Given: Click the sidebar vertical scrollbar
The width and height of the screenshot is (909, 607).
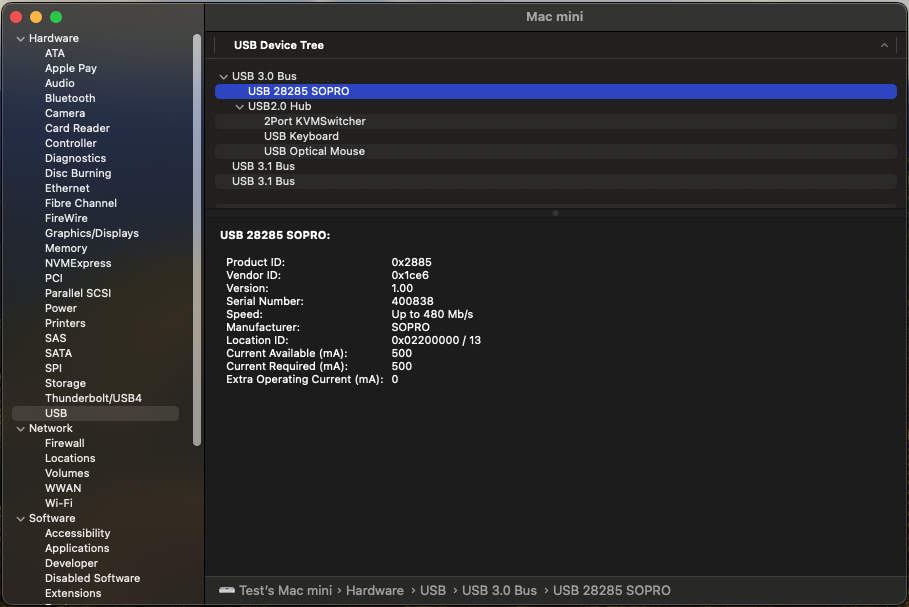Looking at the screenshot, I should (x=197, y=240).
